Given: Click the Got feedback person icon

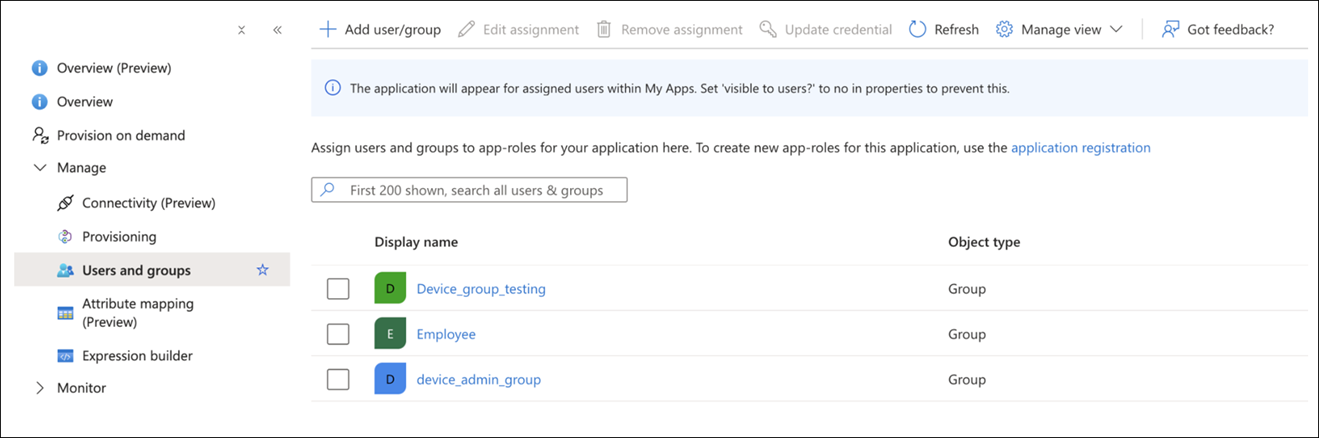Looking at the screenshot, I should click(1170, 29).
